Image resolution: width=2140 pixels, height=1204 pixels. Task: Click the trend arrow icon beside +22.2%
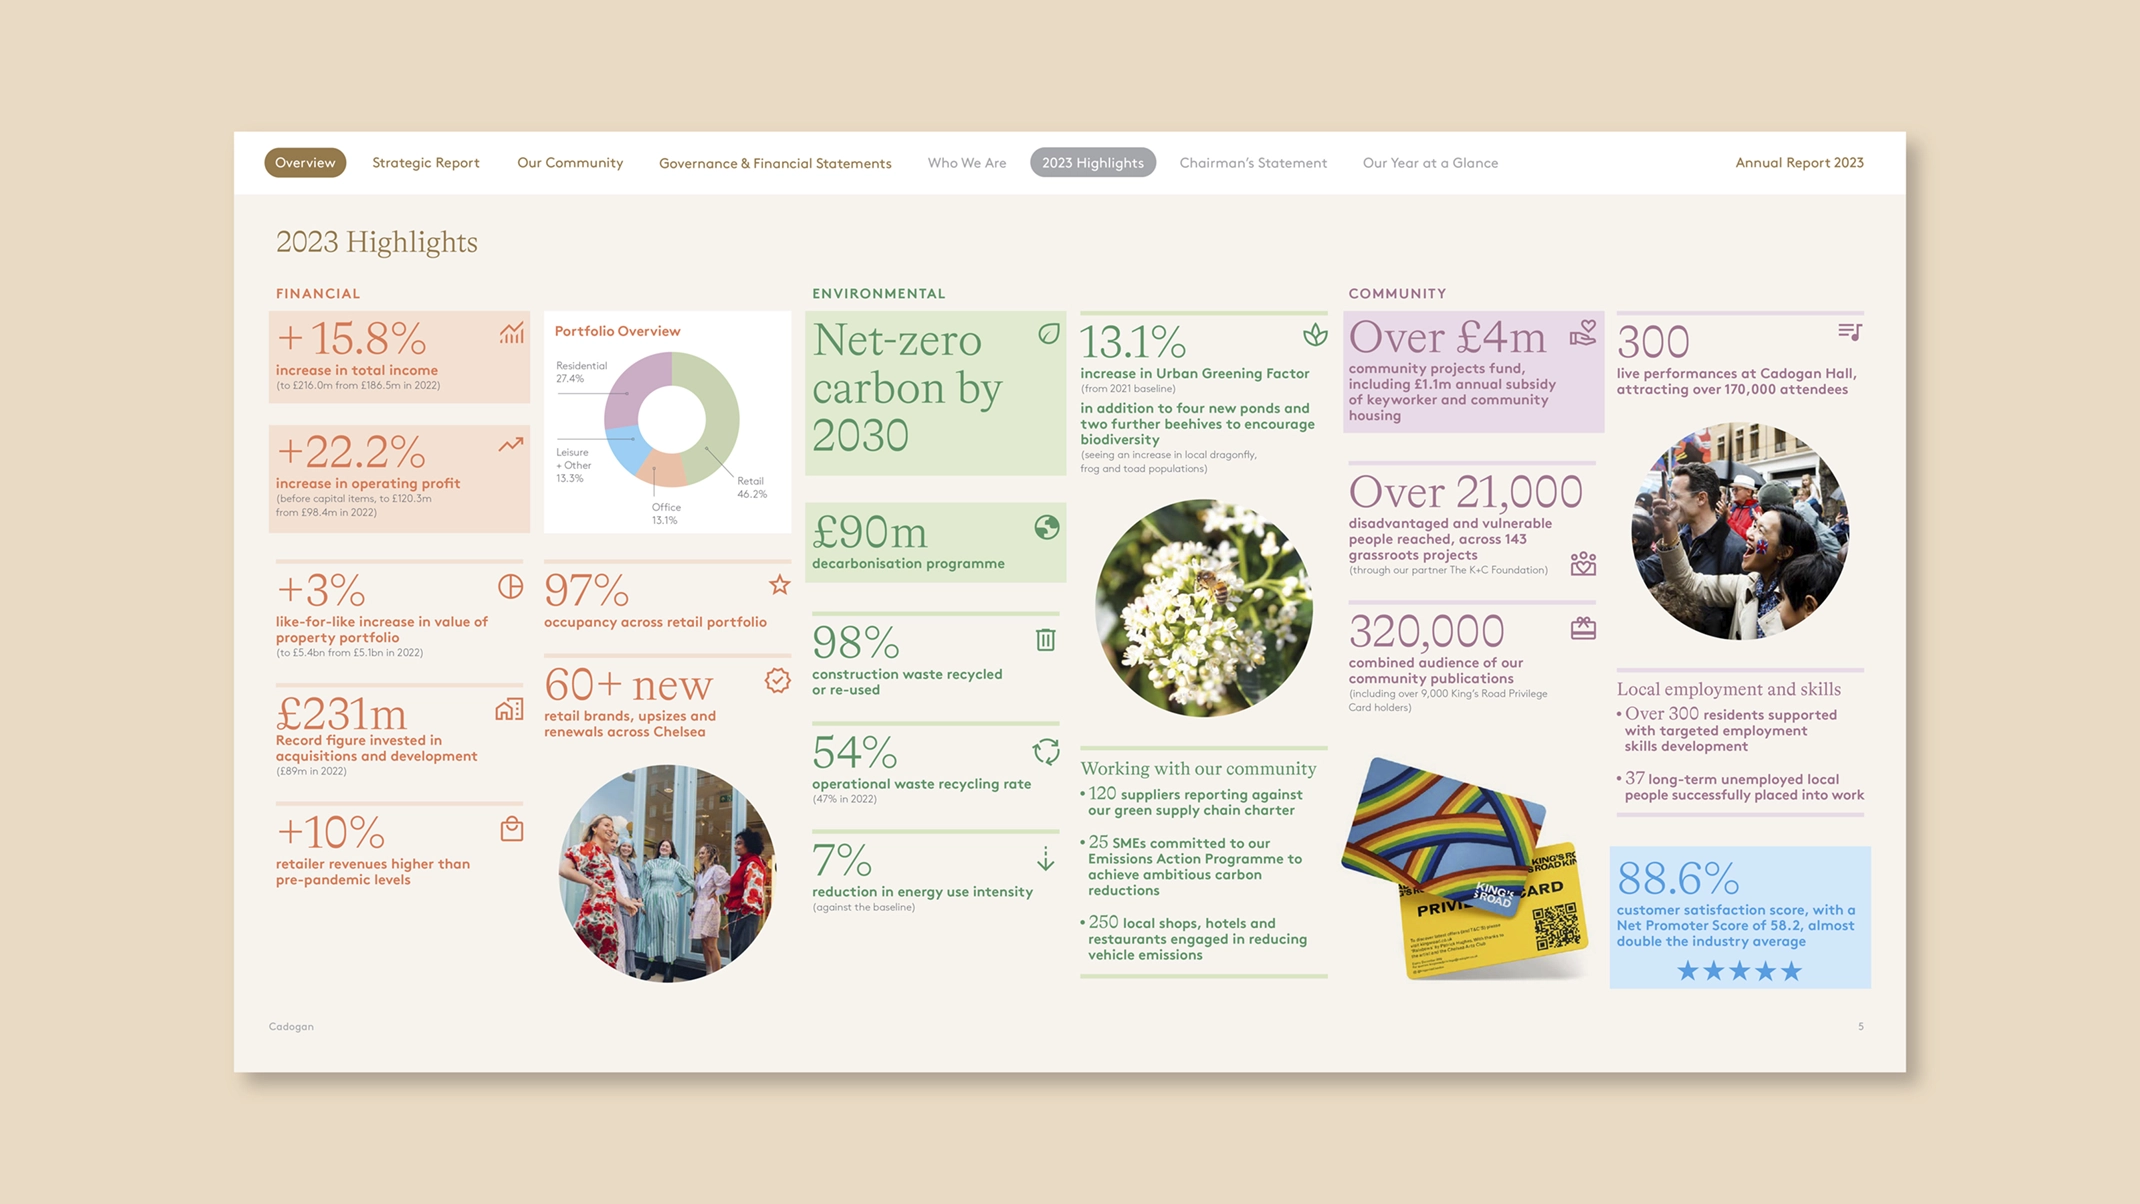(511, 445)
